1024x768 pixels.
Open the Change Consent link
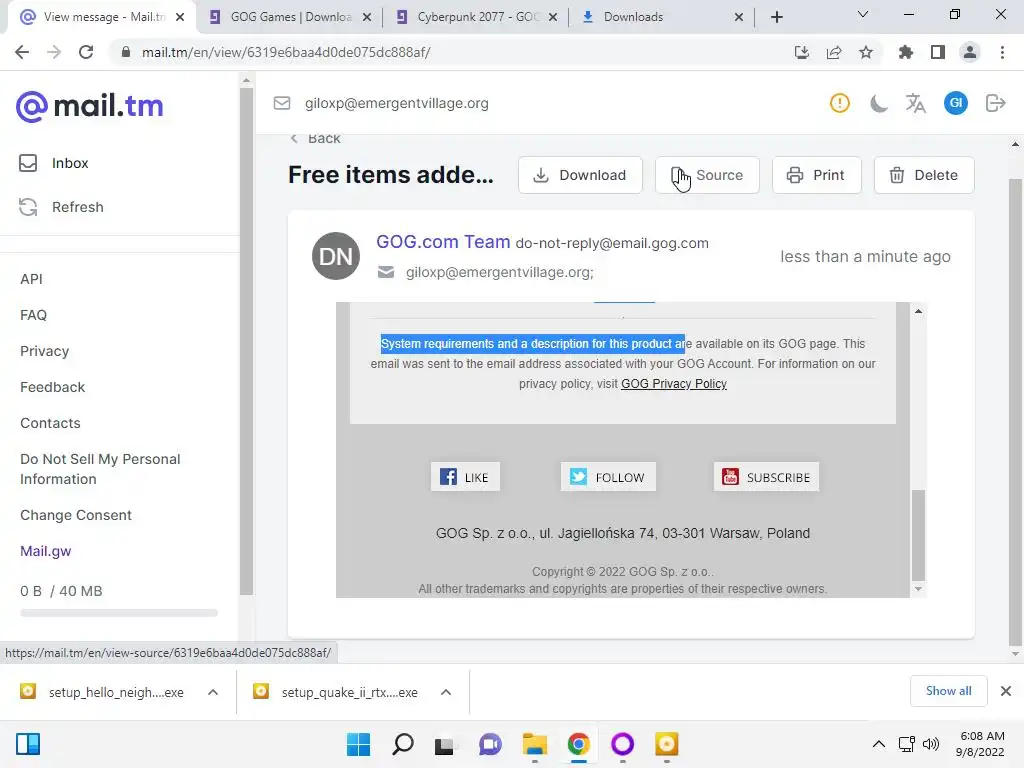76,515
